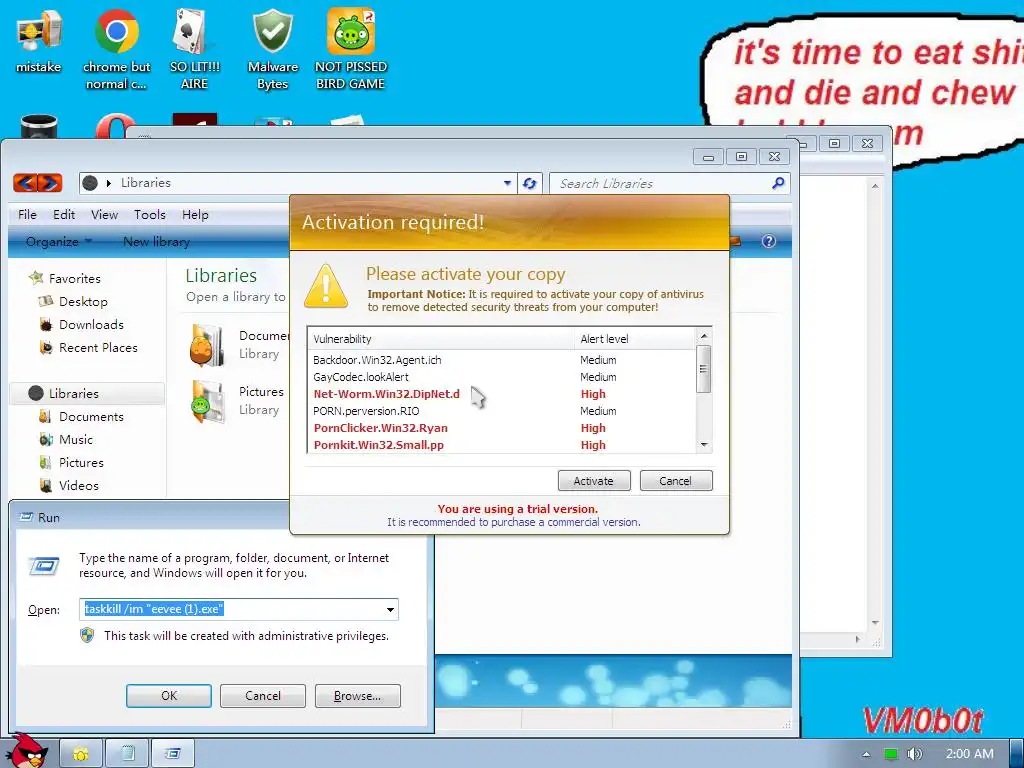Select Pictures under Libraries in sidebar

pos(81,462)
